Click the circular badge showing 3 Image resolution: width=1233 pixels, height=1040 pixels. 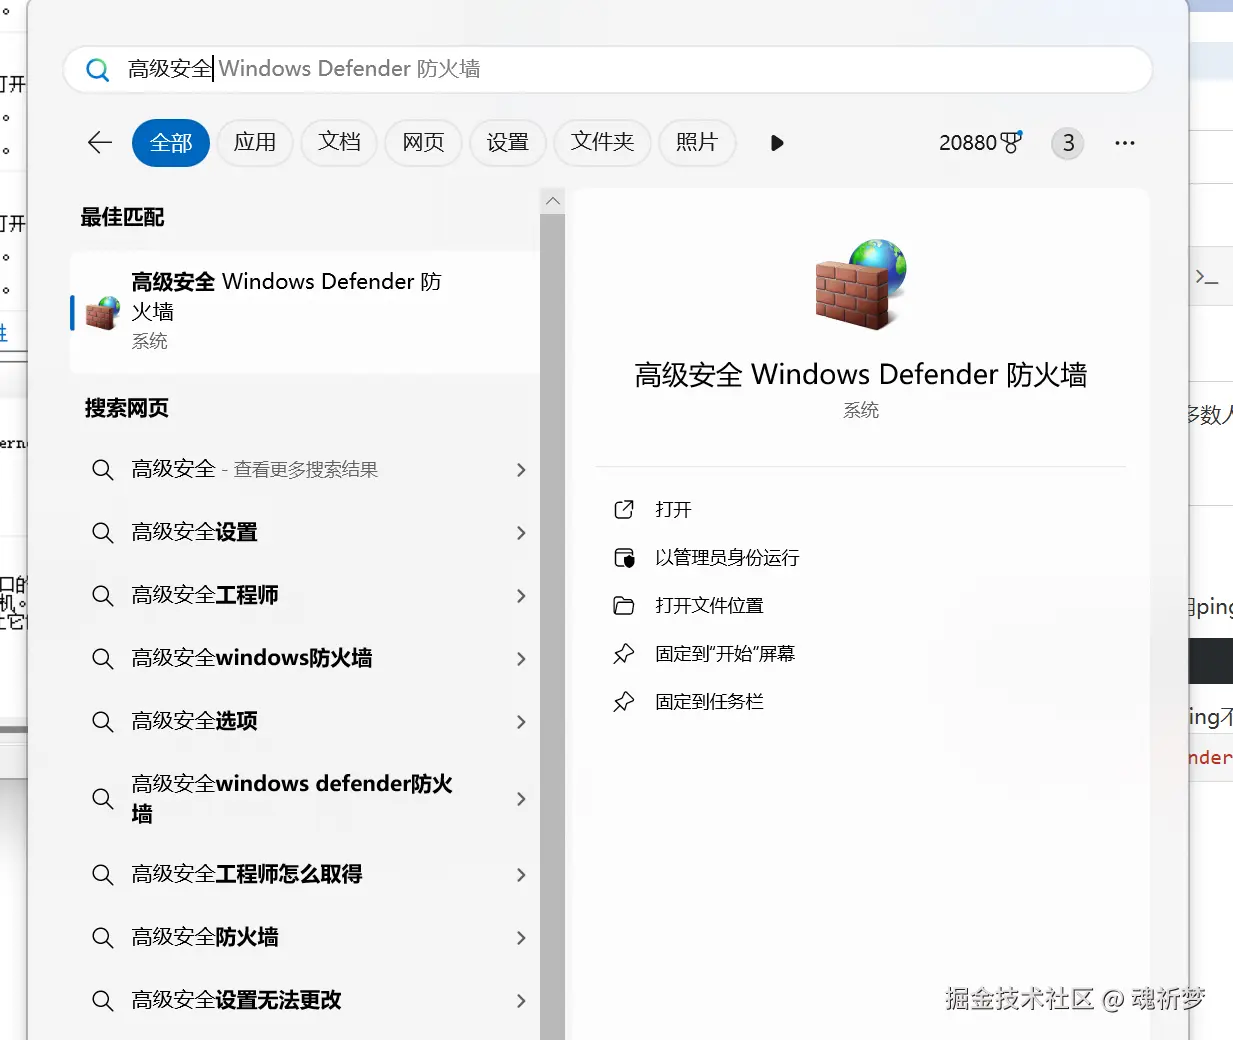coord(1068,143)
